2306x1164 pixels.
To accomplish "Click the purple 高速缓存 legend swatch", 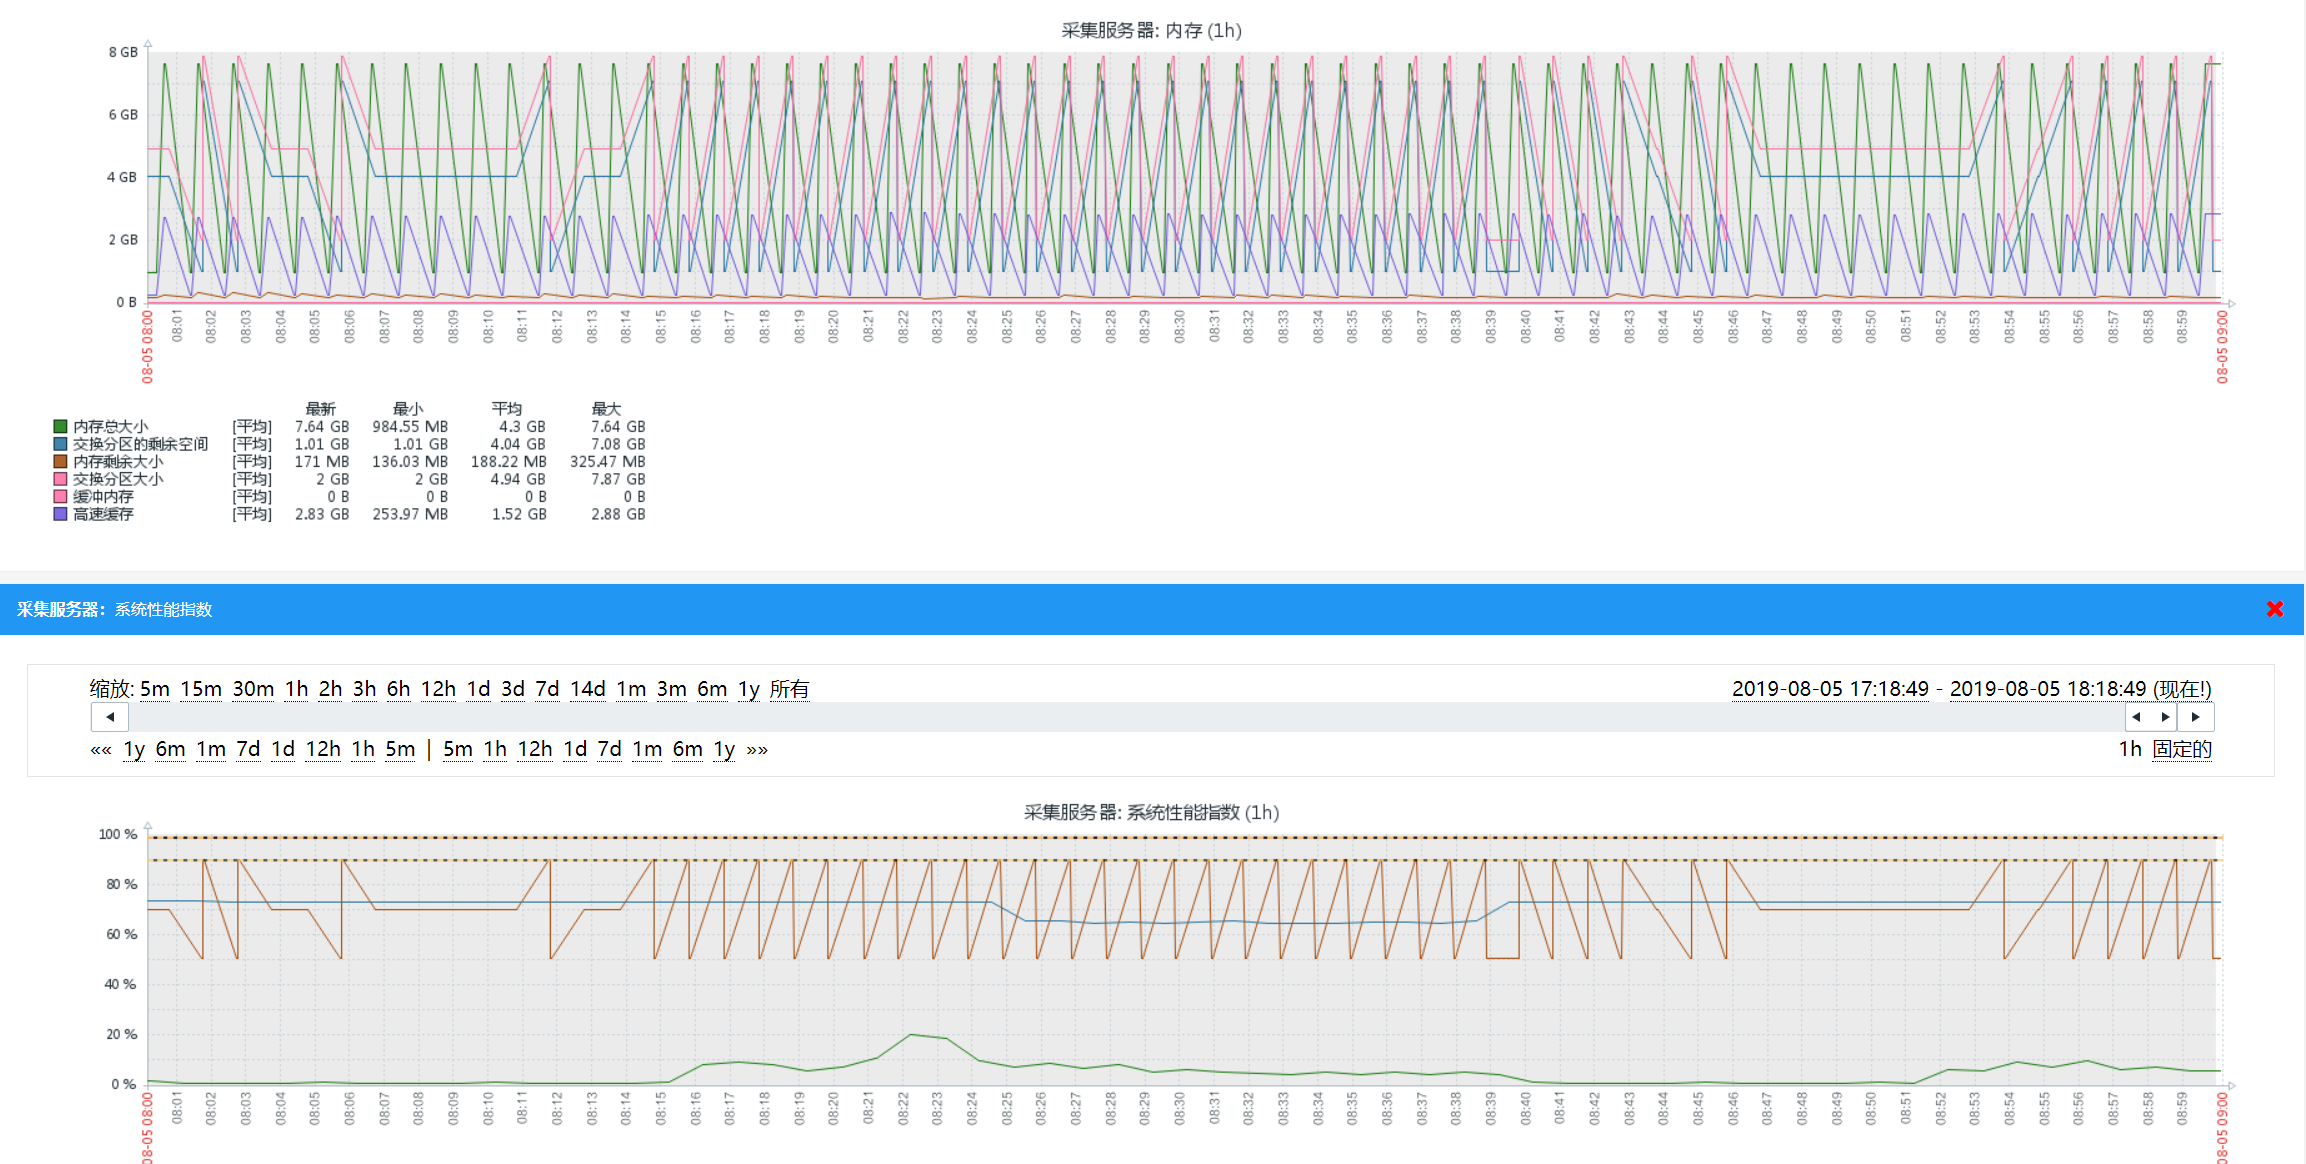I will click(x=60, y=514).
